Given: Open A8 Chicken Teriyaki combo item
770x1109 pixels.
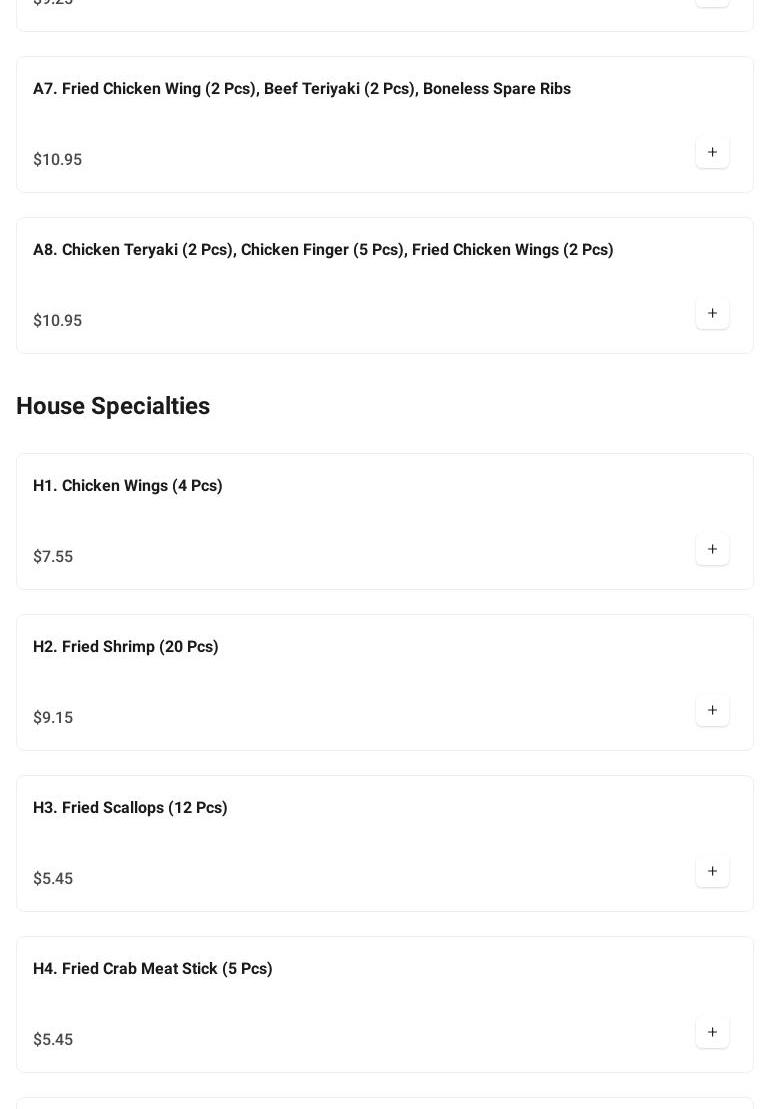Looking at the screenshot, I should (x=322, y=250).
